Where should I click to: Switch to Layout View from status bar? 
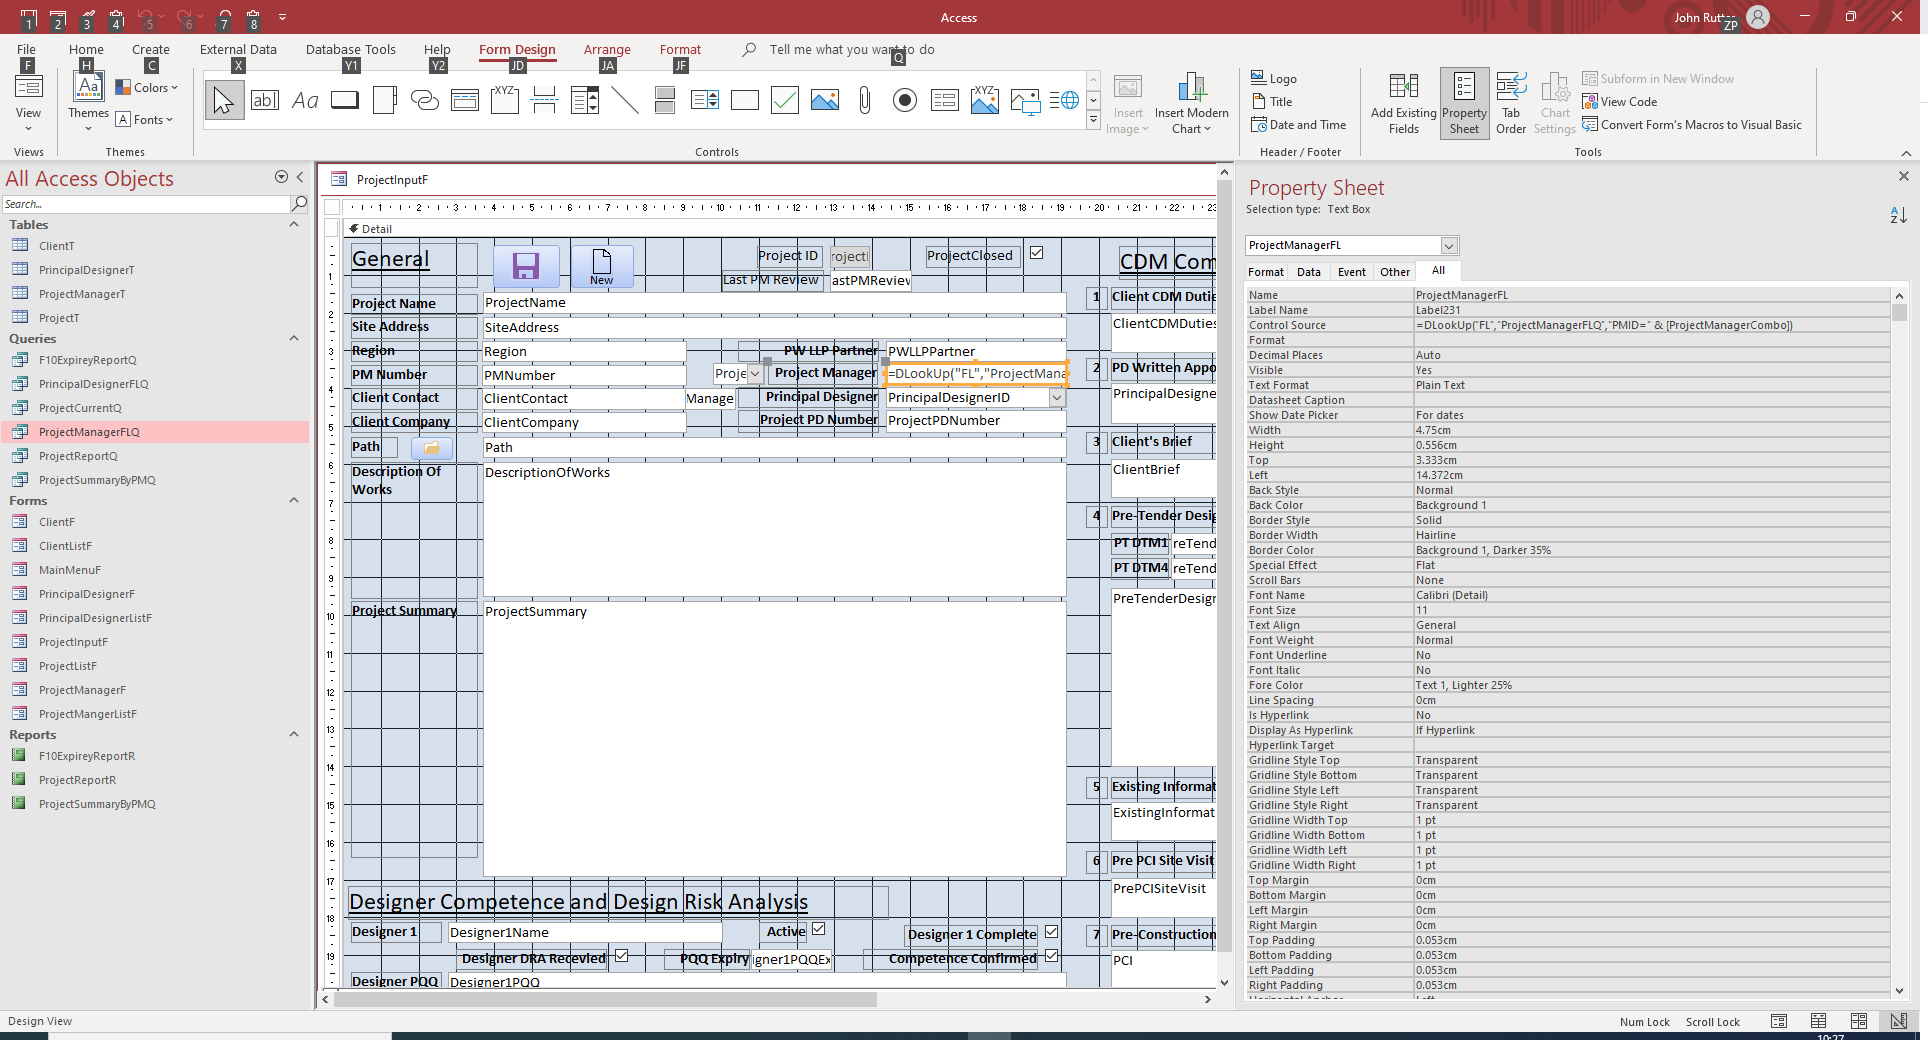[x=1859, y=1021]
